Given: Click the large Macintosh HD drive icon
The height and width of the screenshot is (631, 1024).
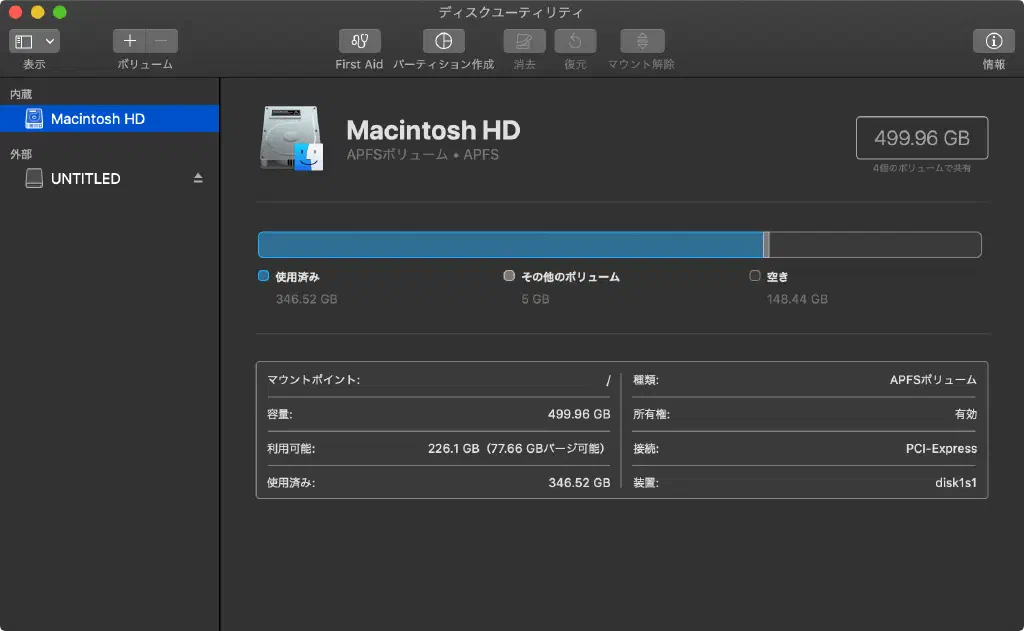Looking at the screenshot, I should (x=291, y=138).
